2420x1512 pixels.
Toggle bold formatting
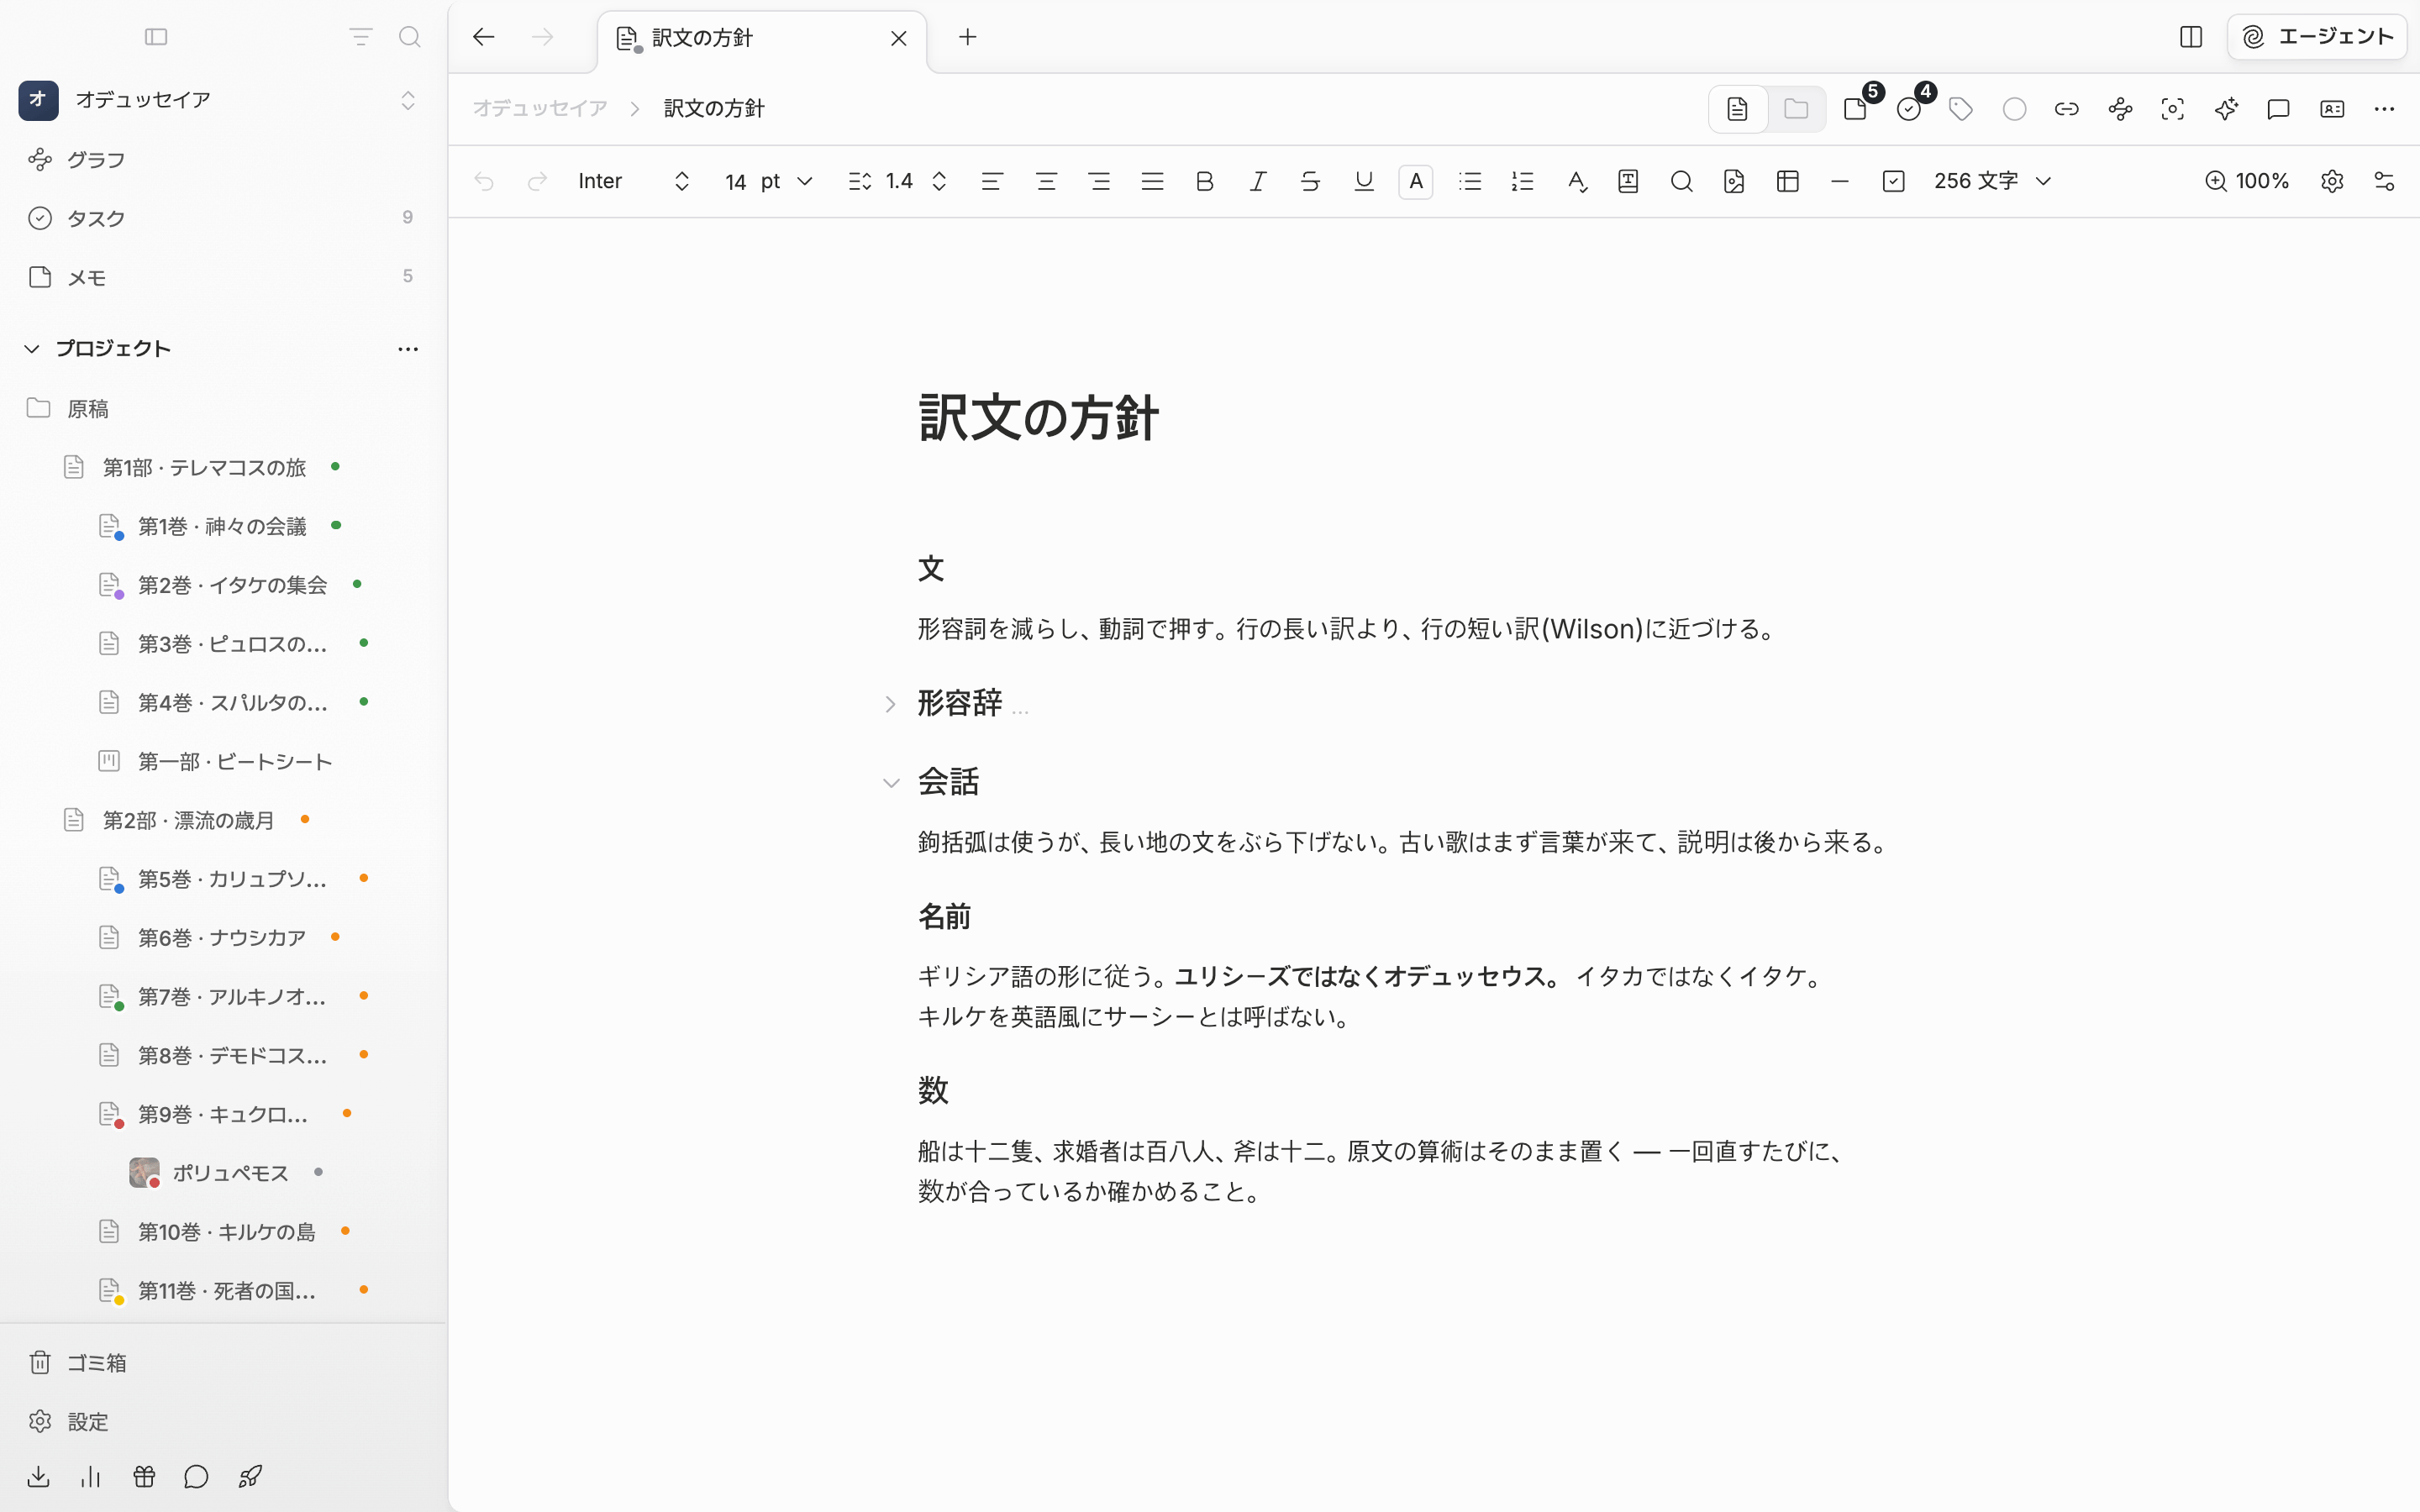tap(1205, 181)
